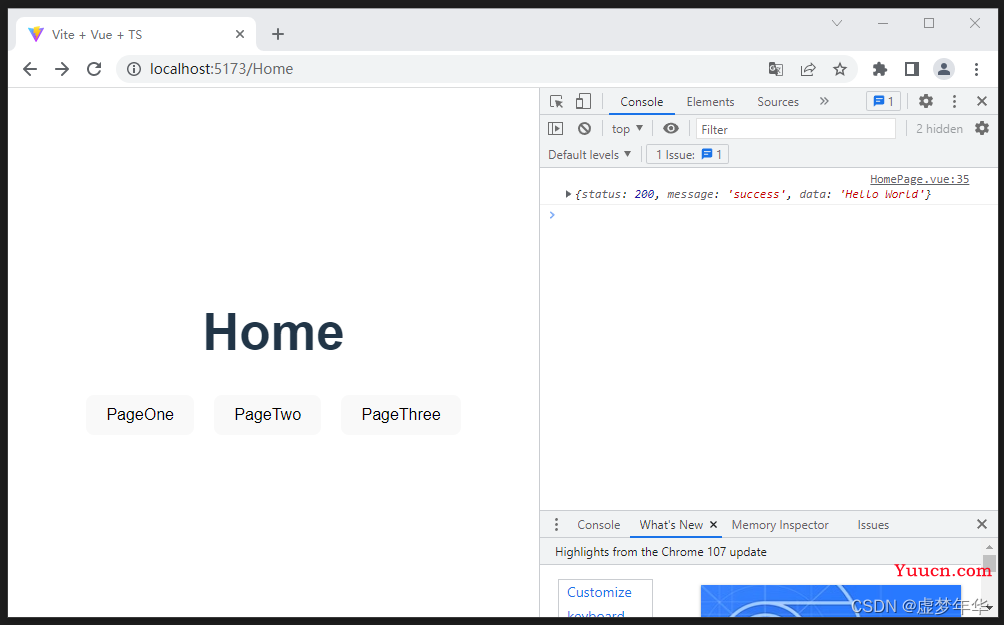Viewport: 1004px width, 625px height.
Task: Close the What's New tab
Action: 713,524
